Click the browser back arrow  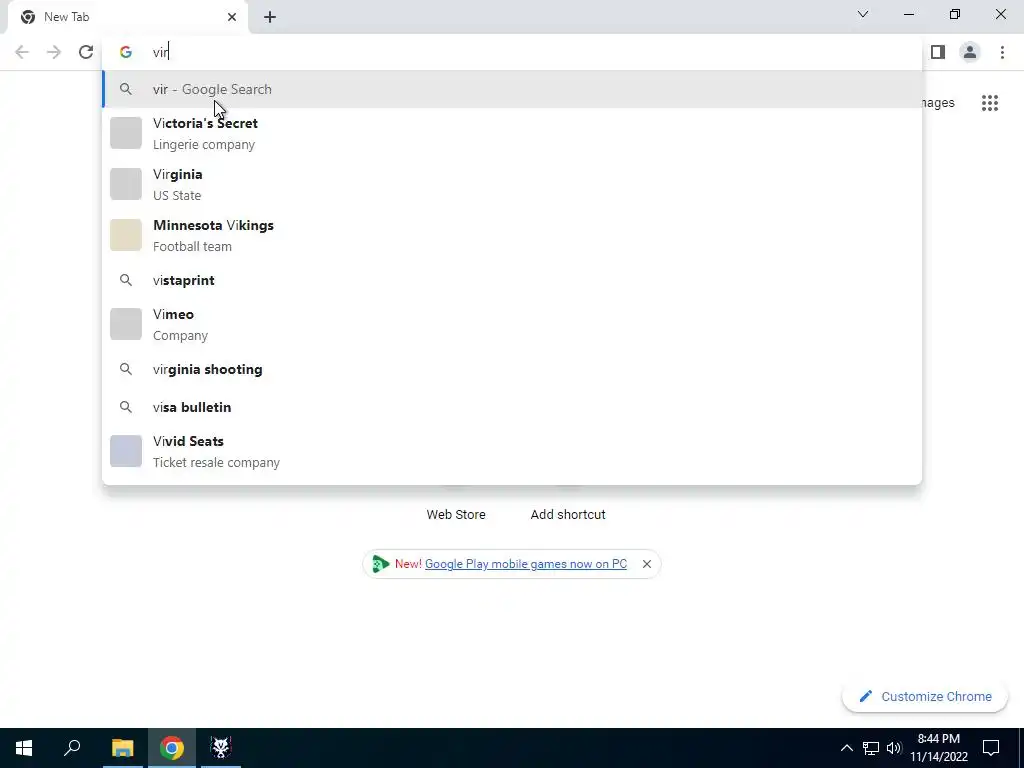point(22,52)
